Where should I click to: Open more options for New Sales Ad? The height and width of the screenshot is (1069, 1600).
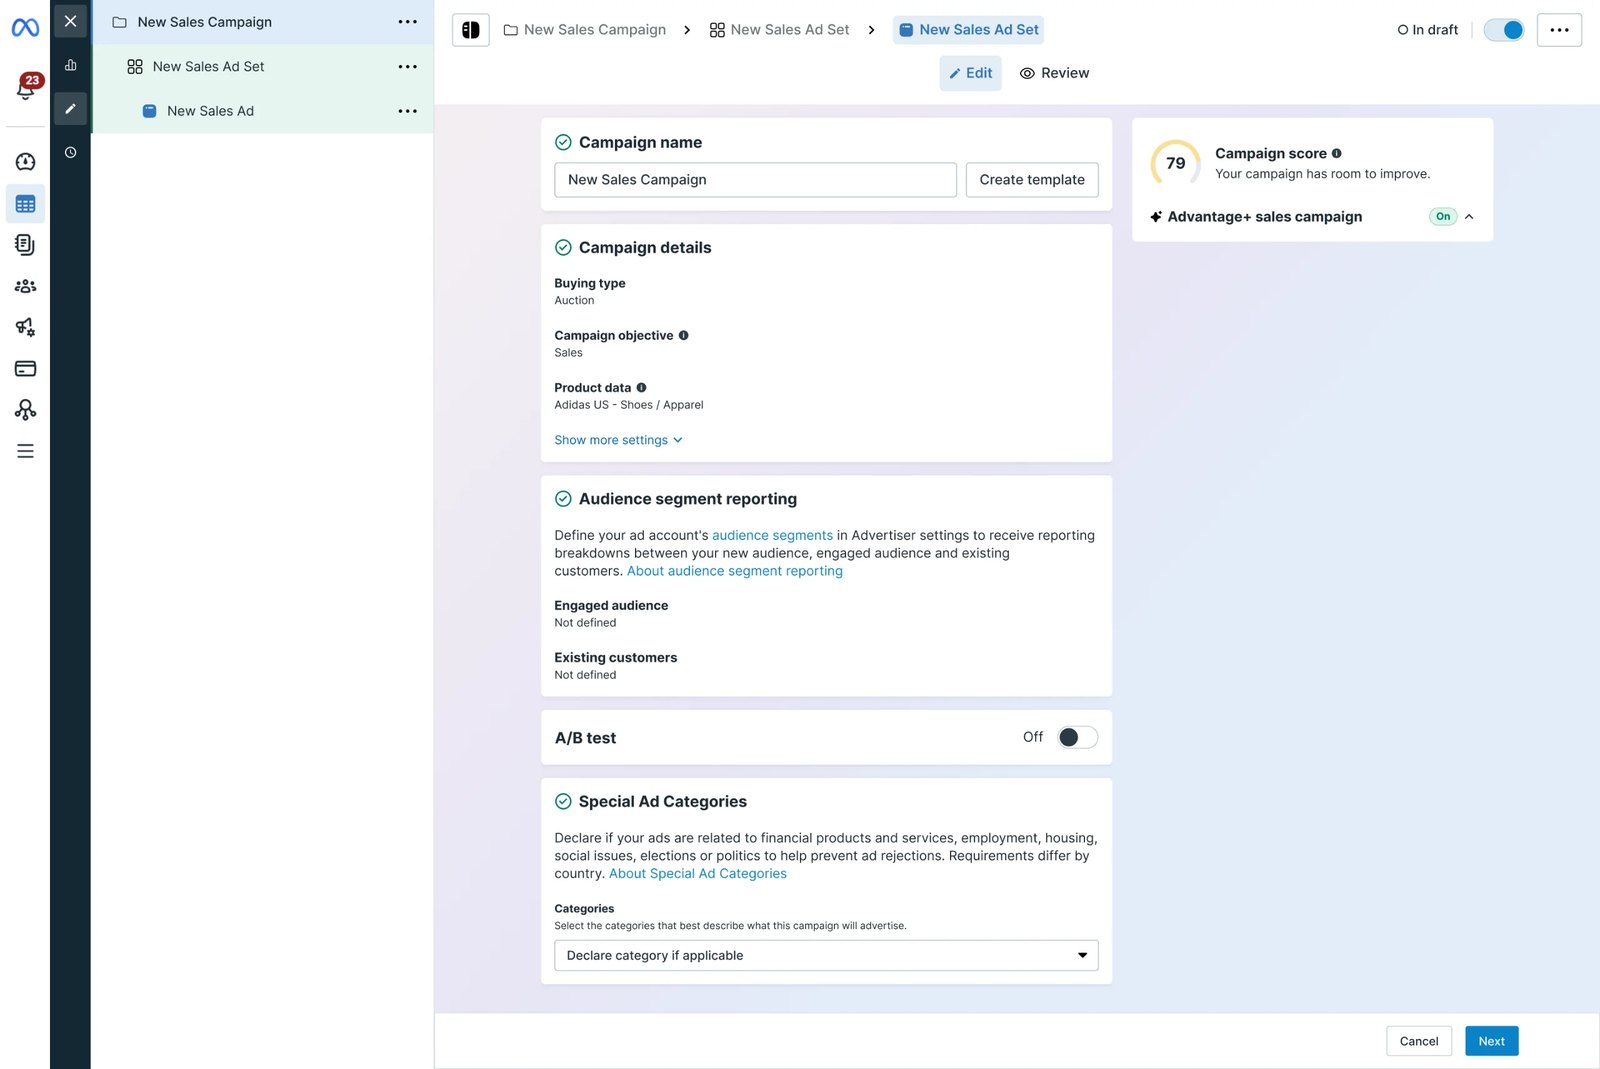tap(407, 111)
